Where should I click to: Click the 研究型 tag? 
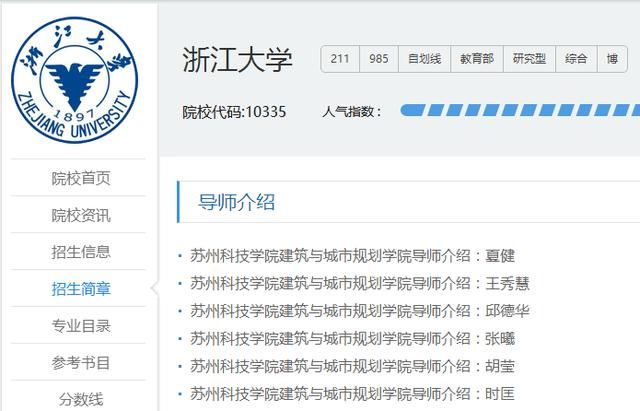[x=529, y=59]
